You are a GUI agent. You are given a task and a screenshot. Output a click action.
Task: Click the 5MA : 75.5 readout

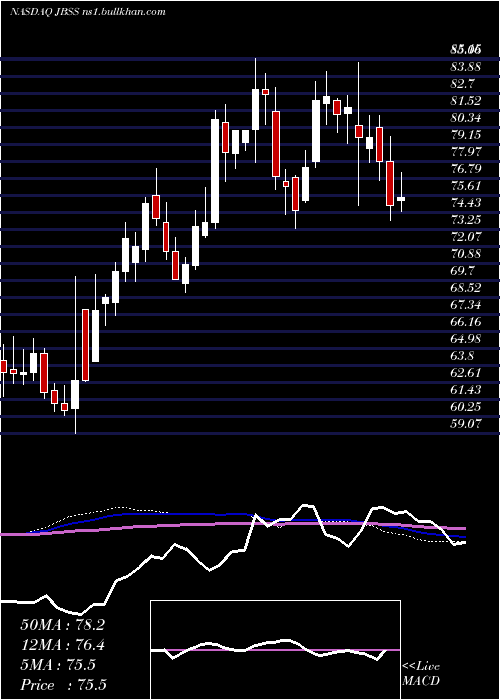[x=58, y=665]
